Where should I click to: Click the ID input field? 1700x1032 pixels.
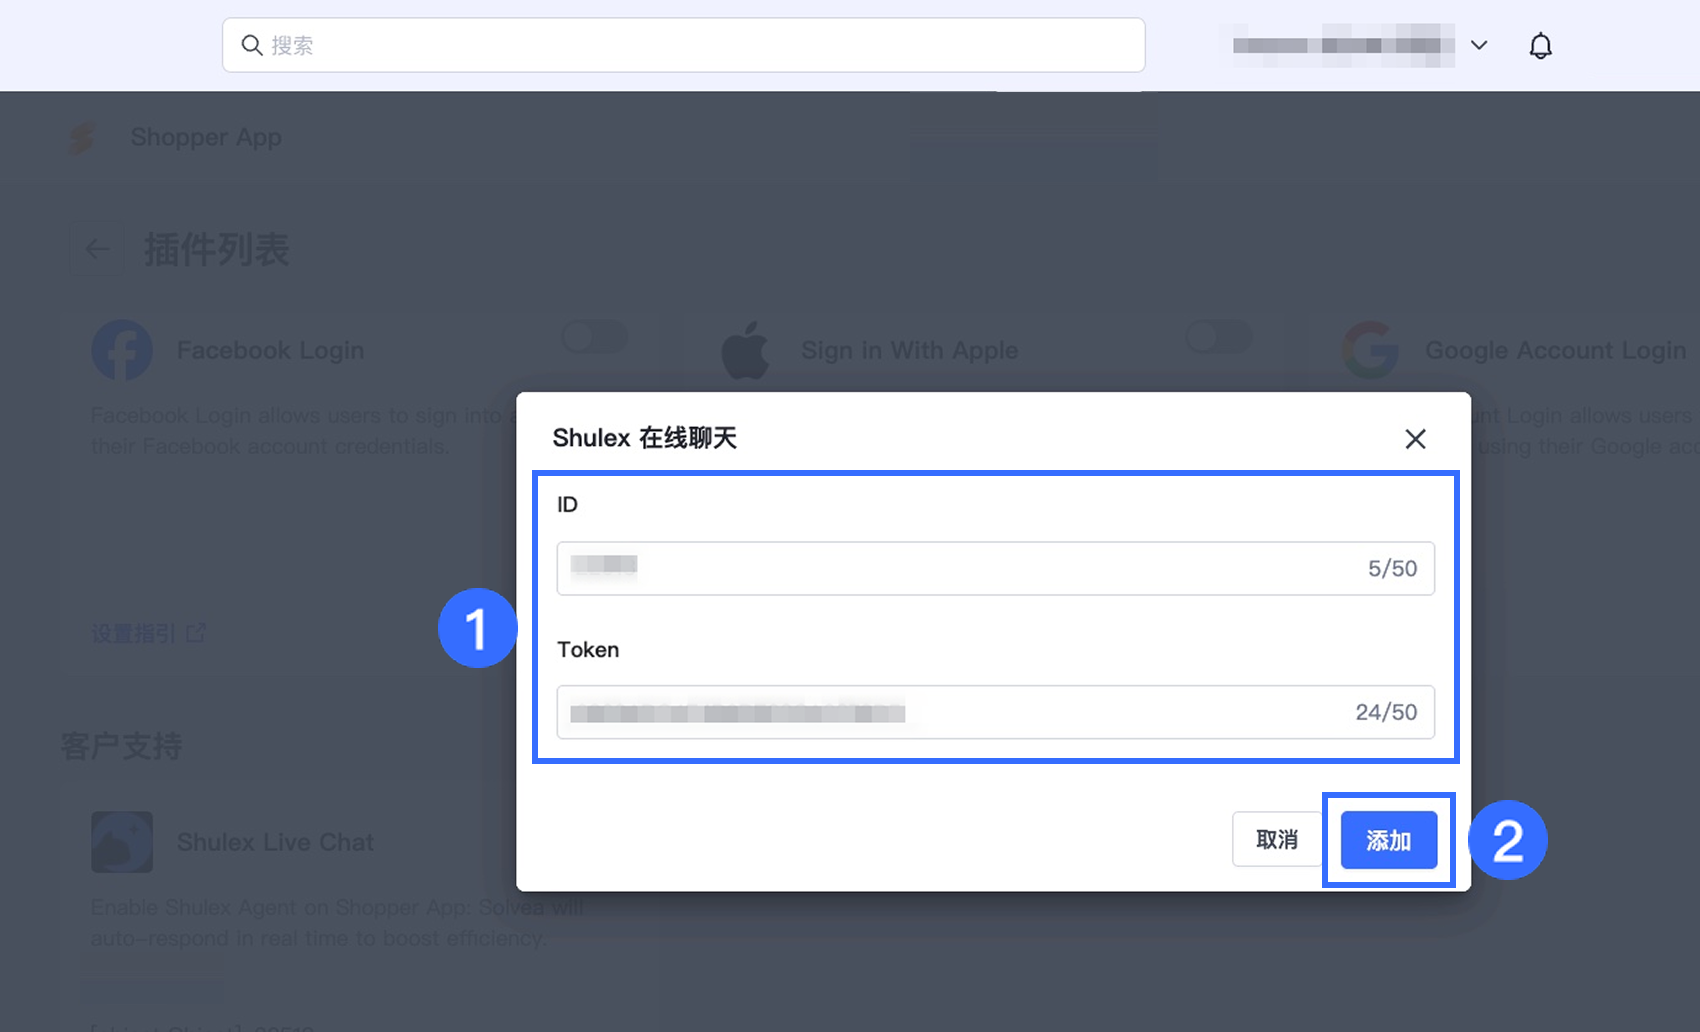(996, 568)
